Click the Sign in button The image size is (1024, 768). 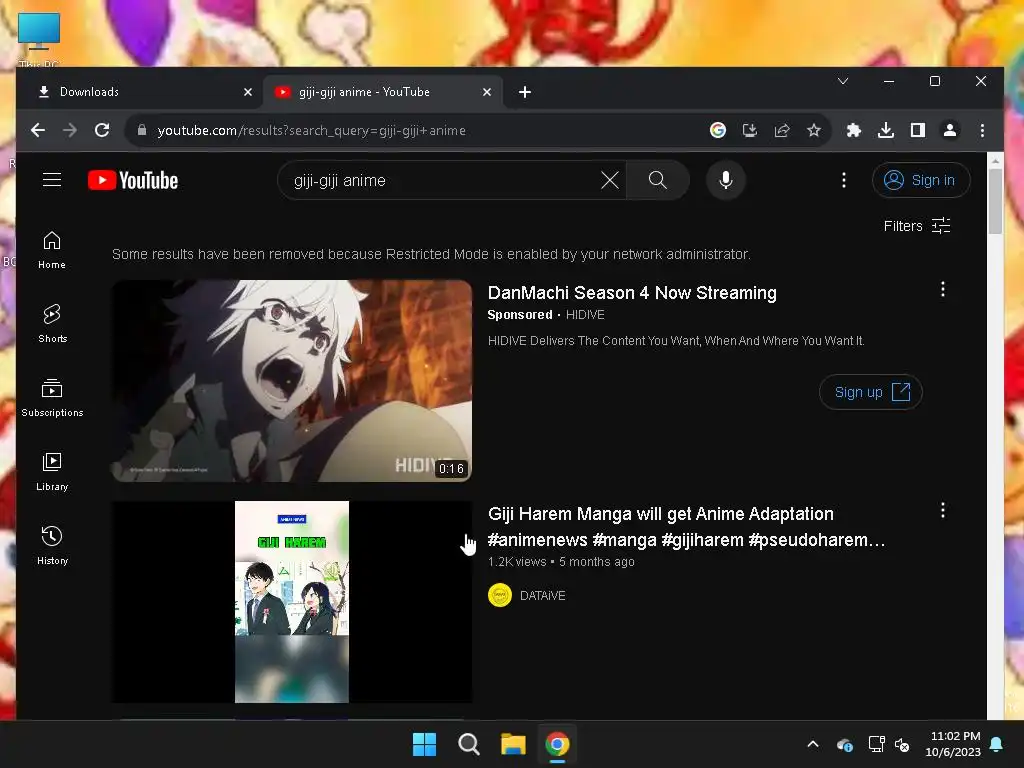click(921, 180)
